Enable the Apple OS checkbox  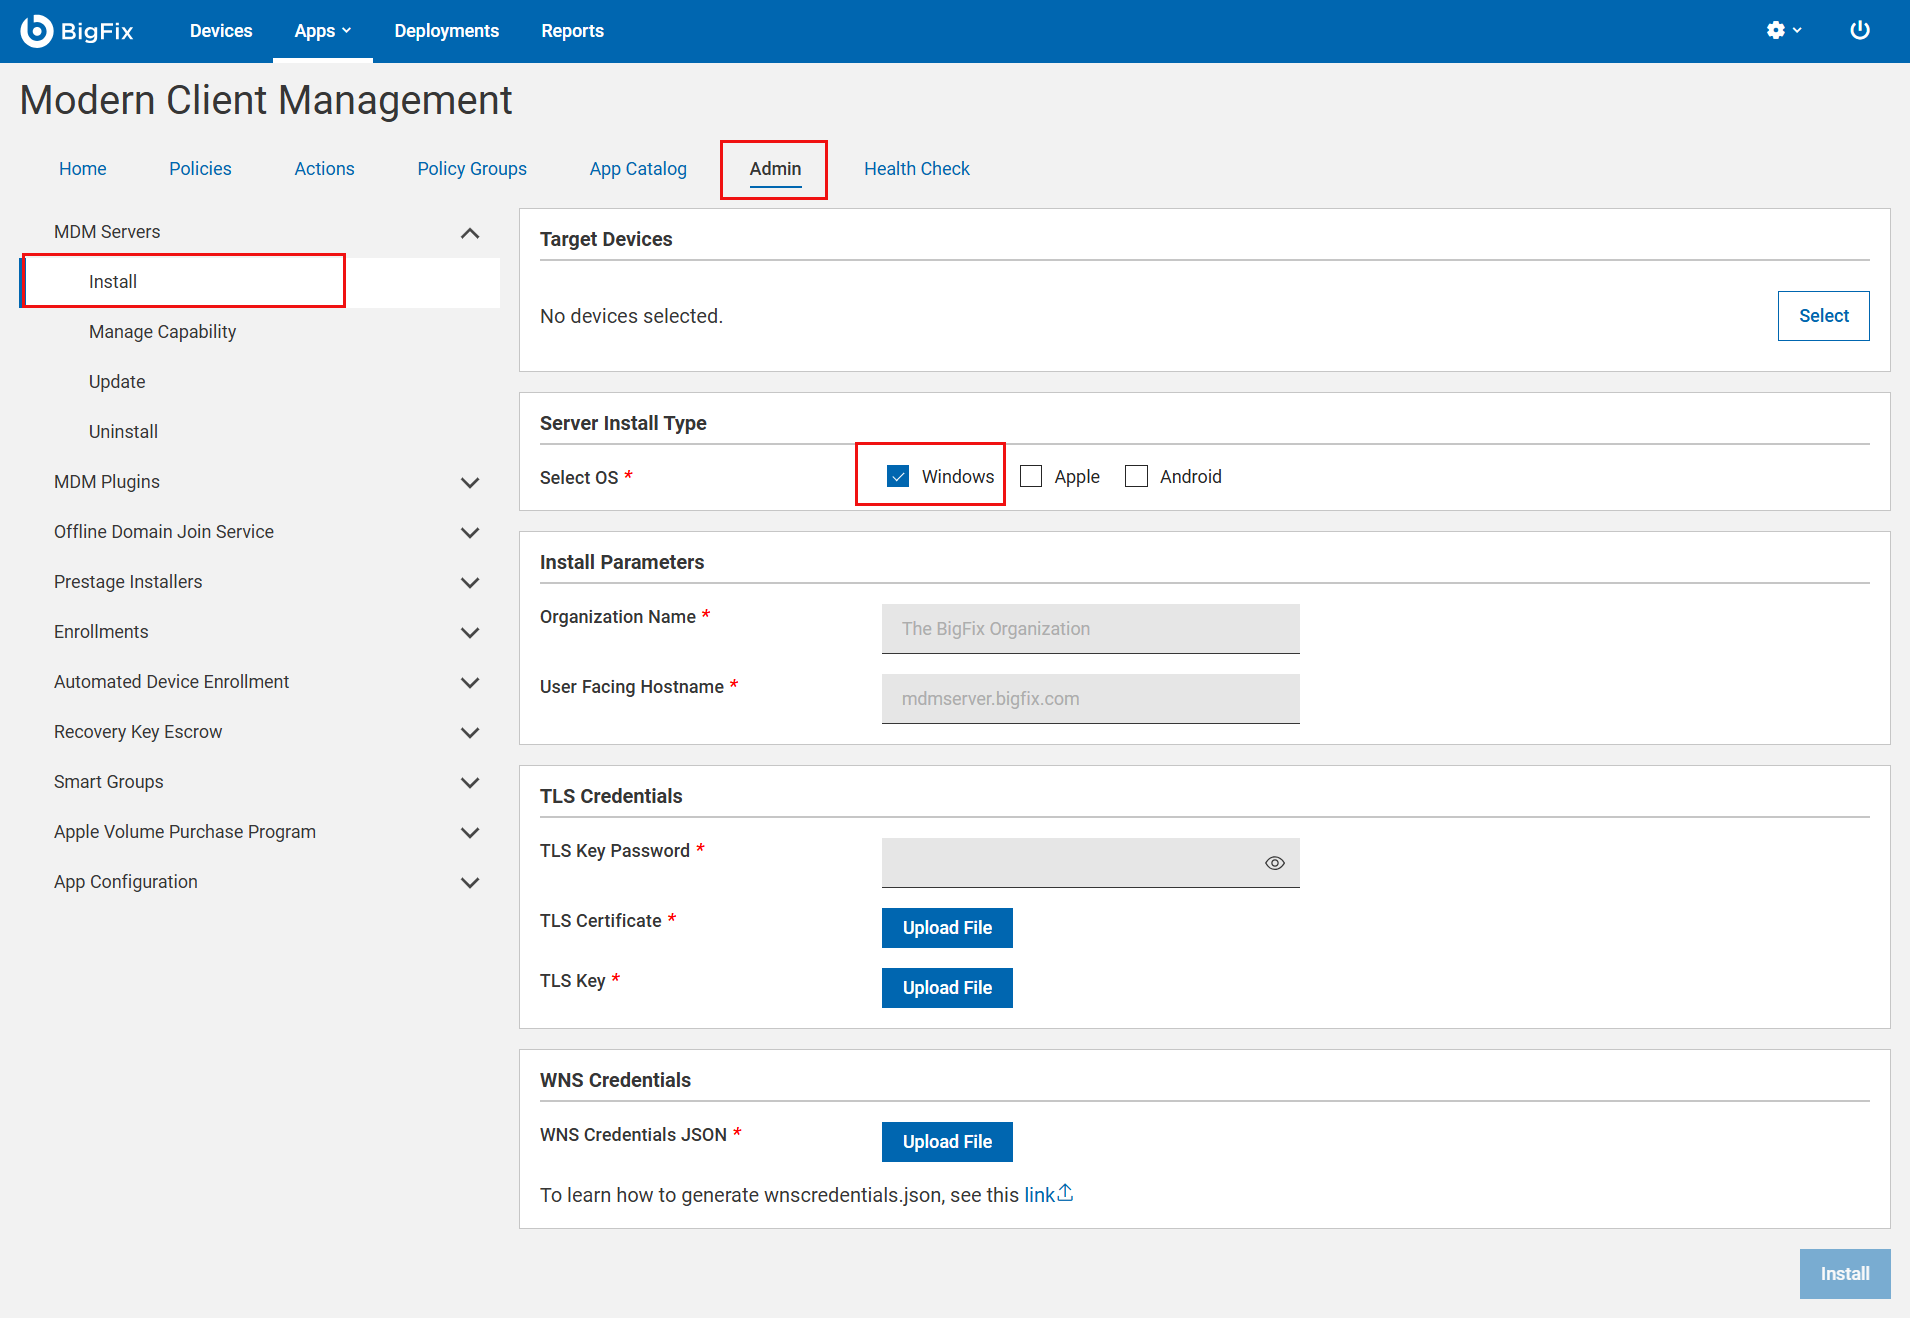click(x=1030, y=476)
